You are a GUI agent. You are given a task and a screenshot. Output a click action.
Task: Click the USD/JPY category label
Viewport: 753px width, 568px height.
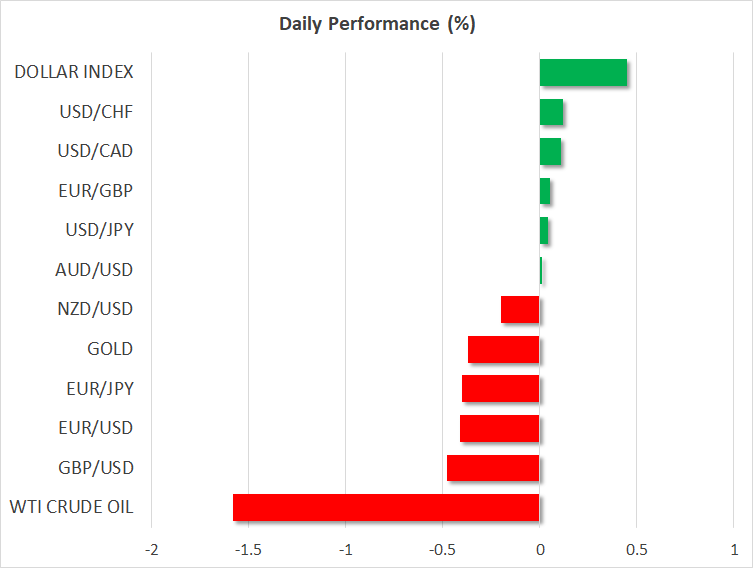pyautogui.click(x=97, y=230)
